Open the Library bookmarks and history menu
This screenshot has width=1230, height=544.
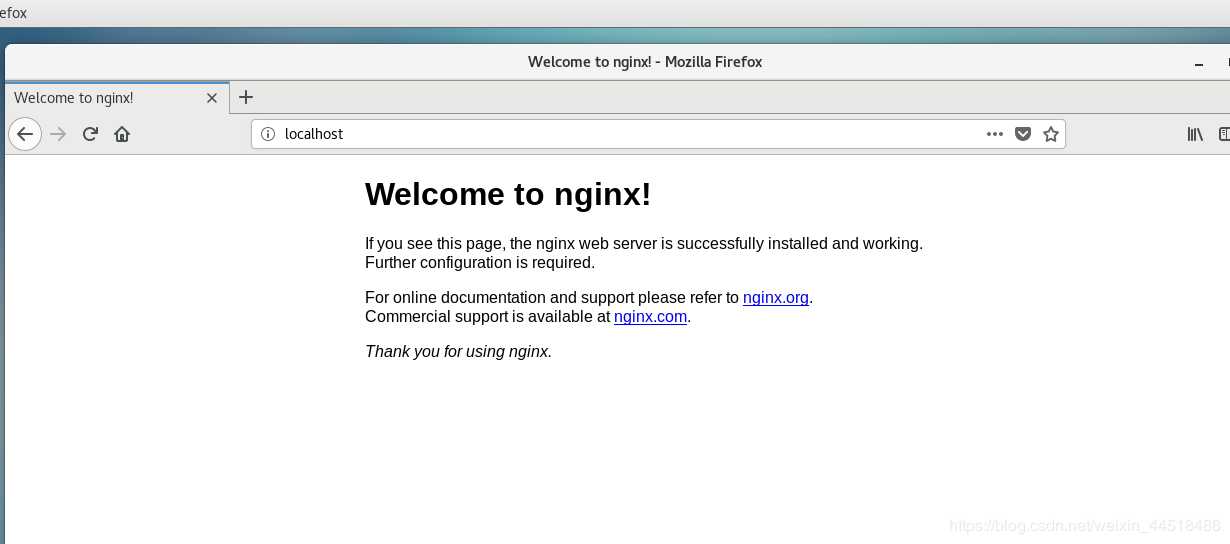pyautogui.click(x=1195, y=134)
